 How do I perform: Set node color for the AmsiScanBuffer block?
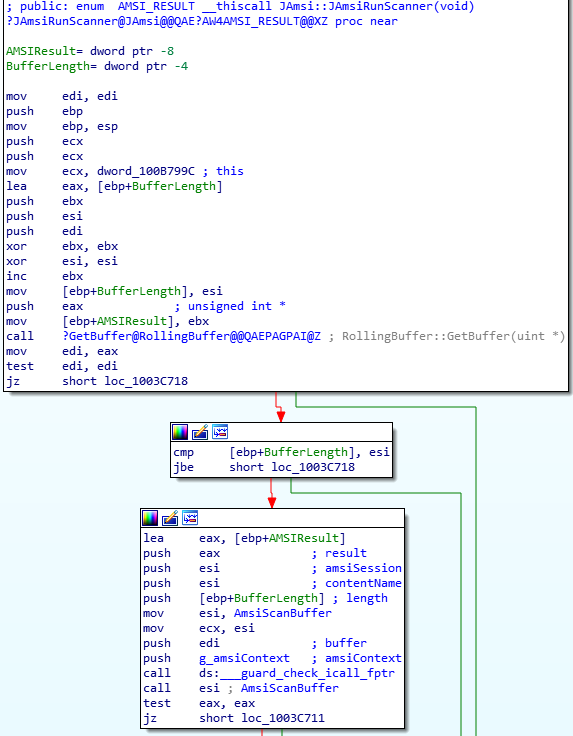(150, 518)
